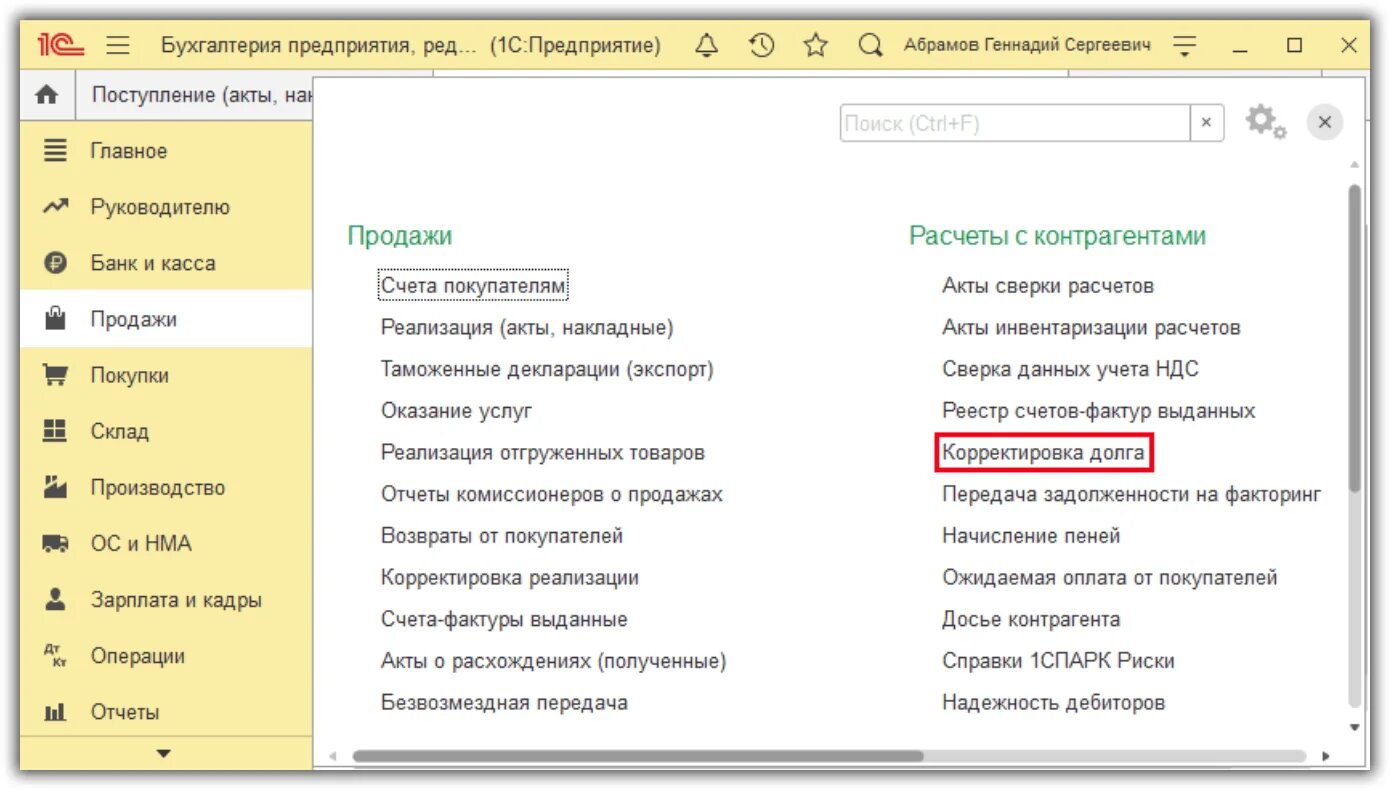Screen dimensions: 1390x790
Task: Open Отчеты комиссионеров о продажах
Action: pos(551,494)
